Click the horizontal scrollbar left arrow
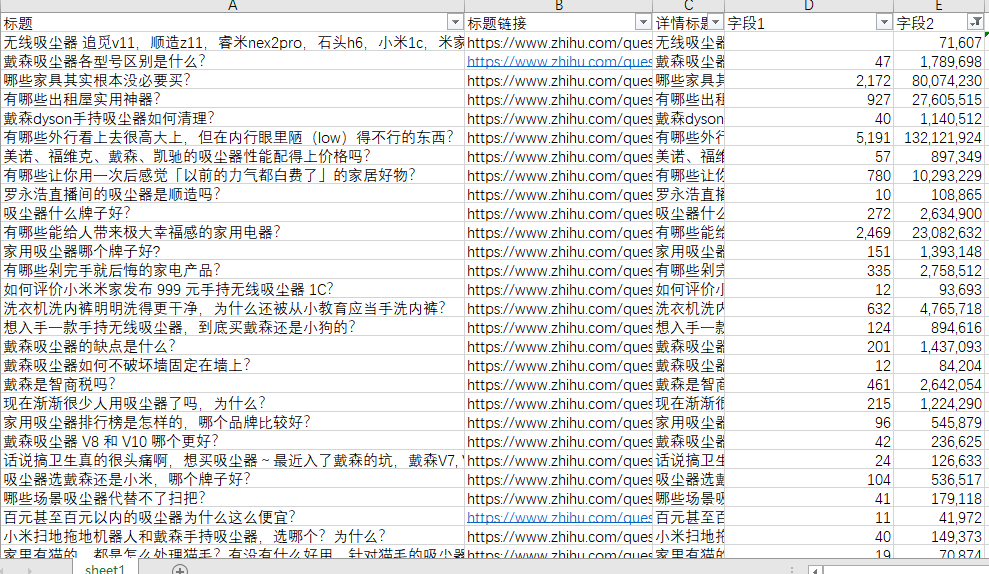 point(815,570)
